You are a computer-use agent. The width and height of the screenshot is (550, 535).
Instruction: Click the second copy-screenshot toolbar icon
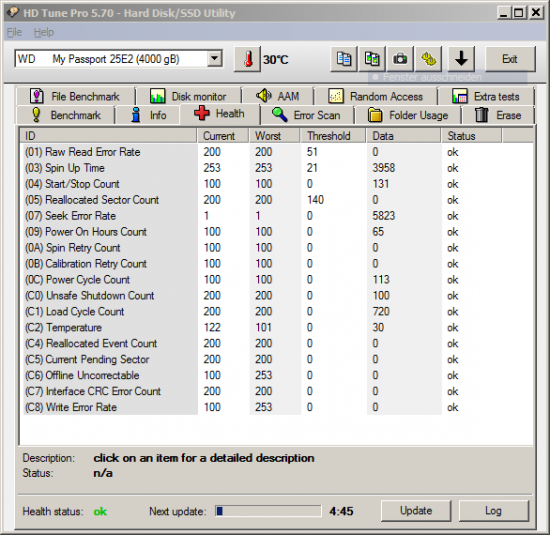(372, 59)
